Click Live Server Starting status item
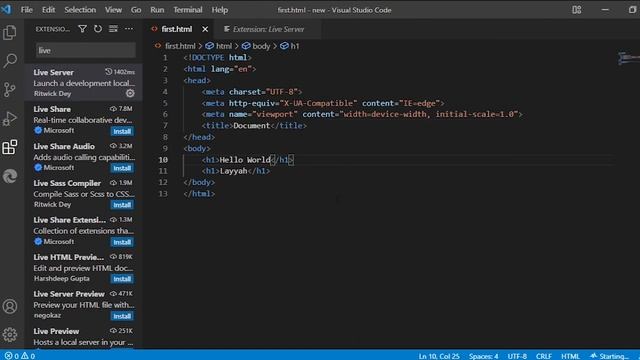 [x=609, y=356]
